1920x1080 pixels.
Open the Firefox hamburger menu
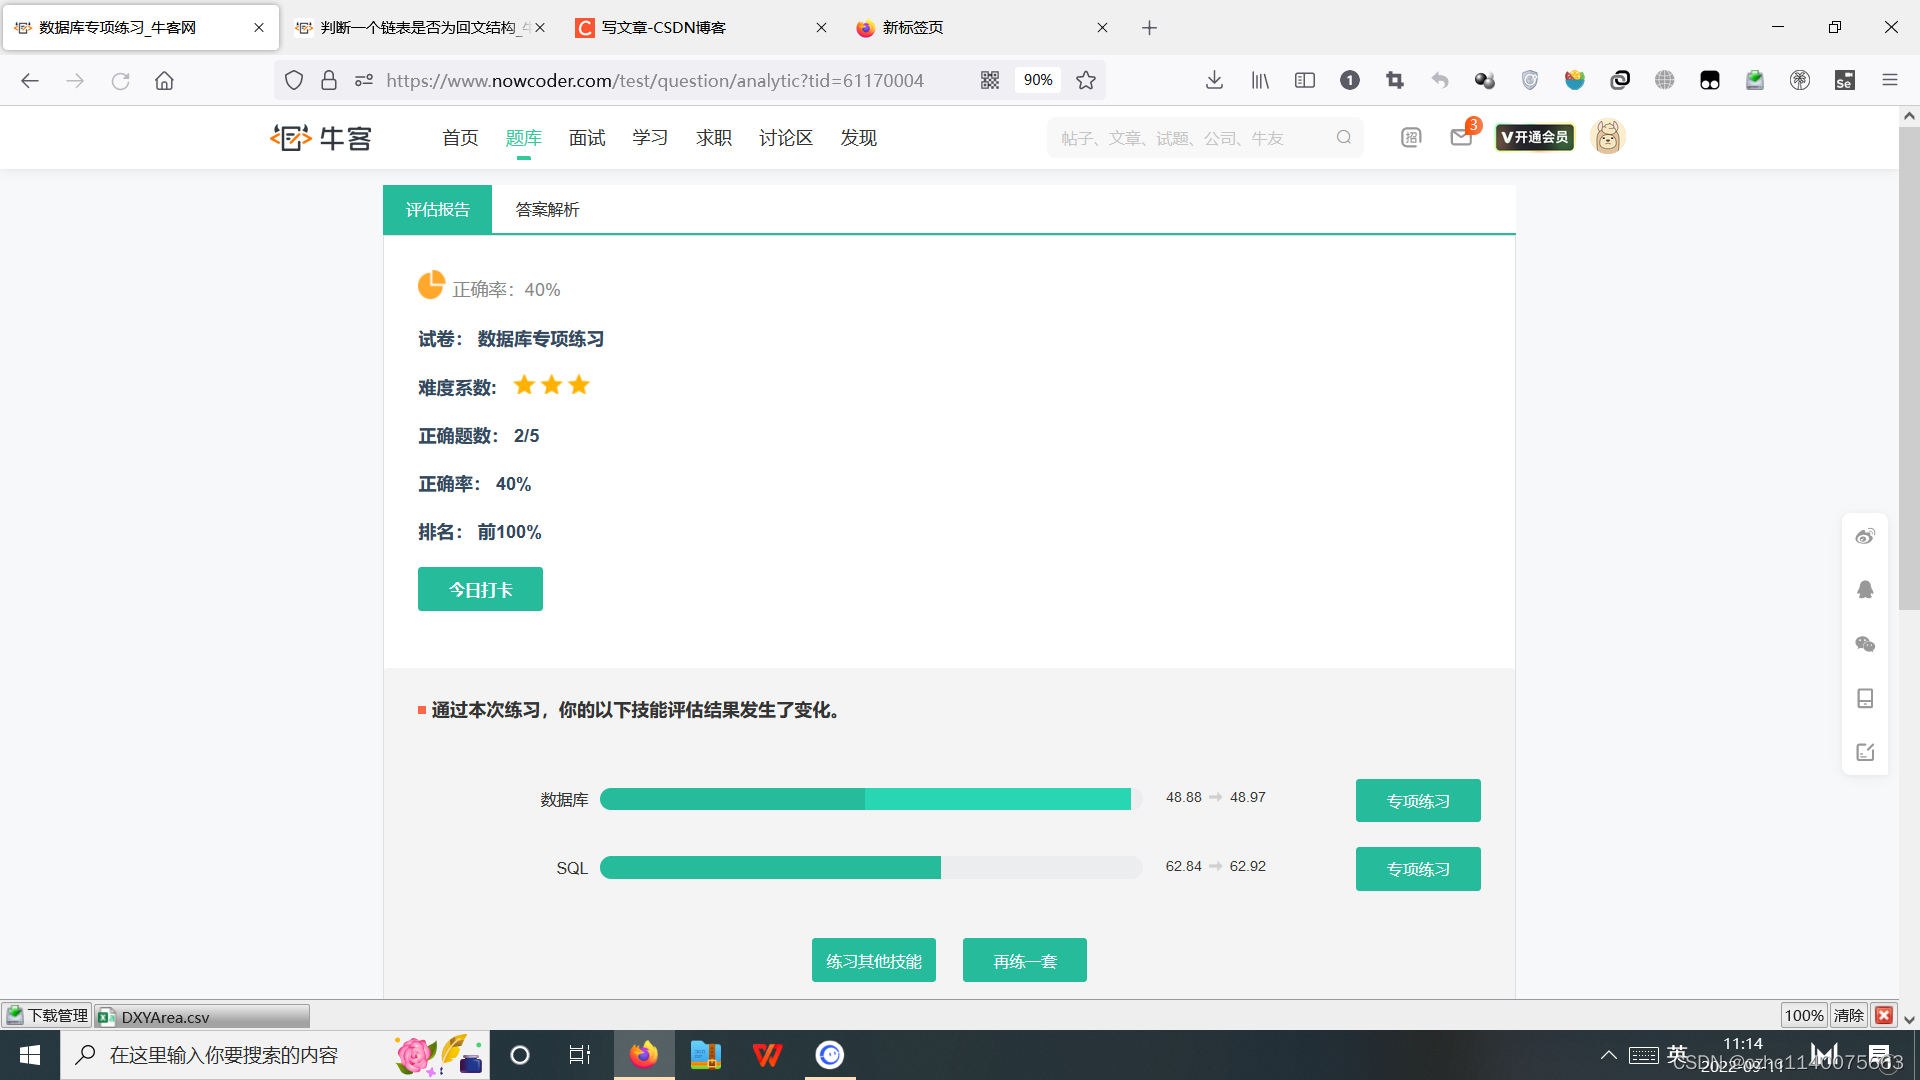[1890, 80]
